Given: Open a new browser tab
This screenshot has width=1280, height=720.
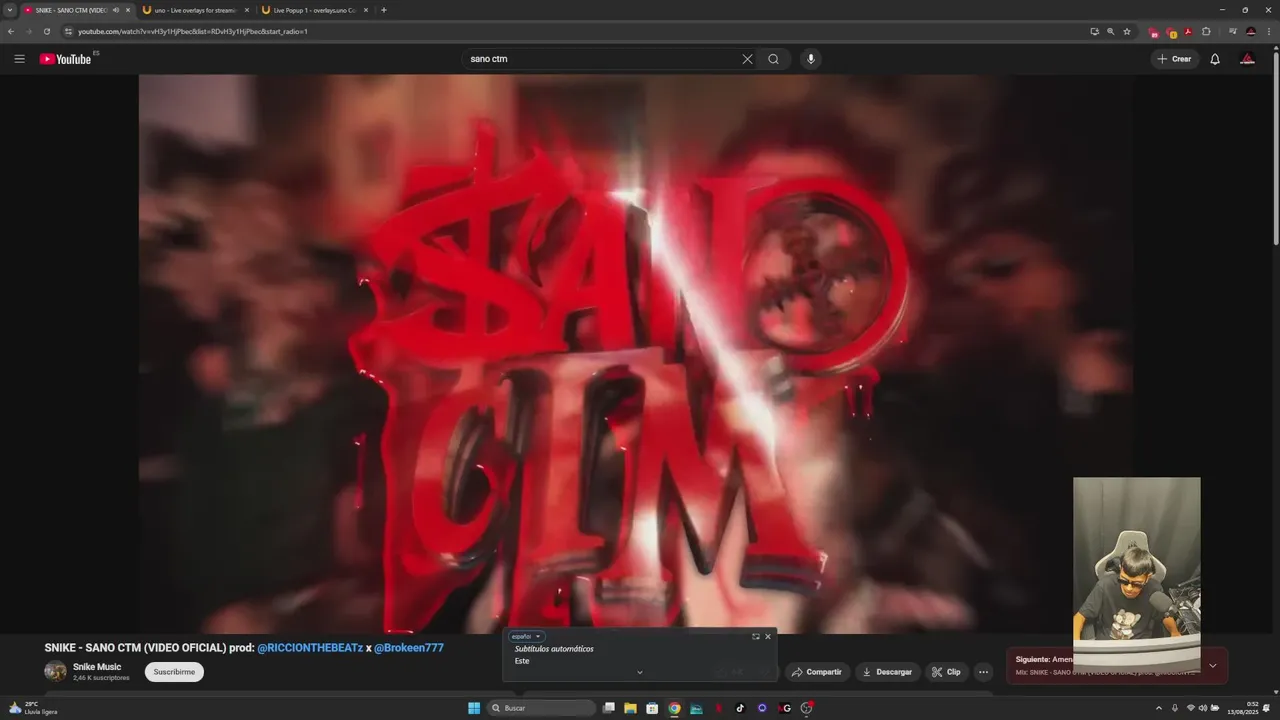Looking at the screenshot, I should coord(384,10).
